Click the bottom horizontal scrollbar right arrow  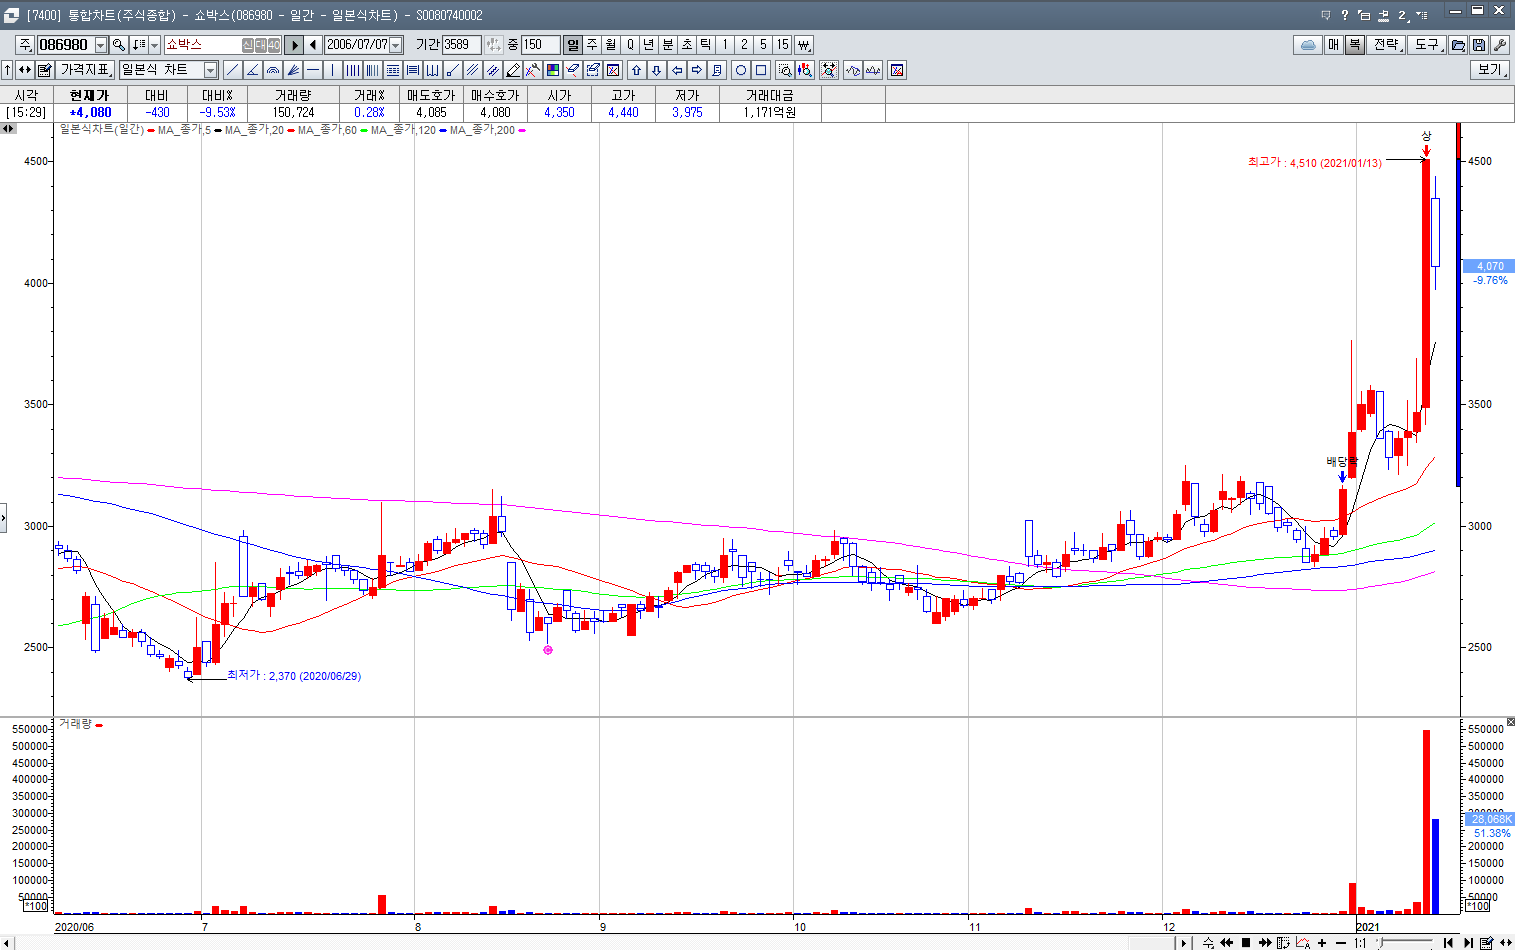point(1184,942)
